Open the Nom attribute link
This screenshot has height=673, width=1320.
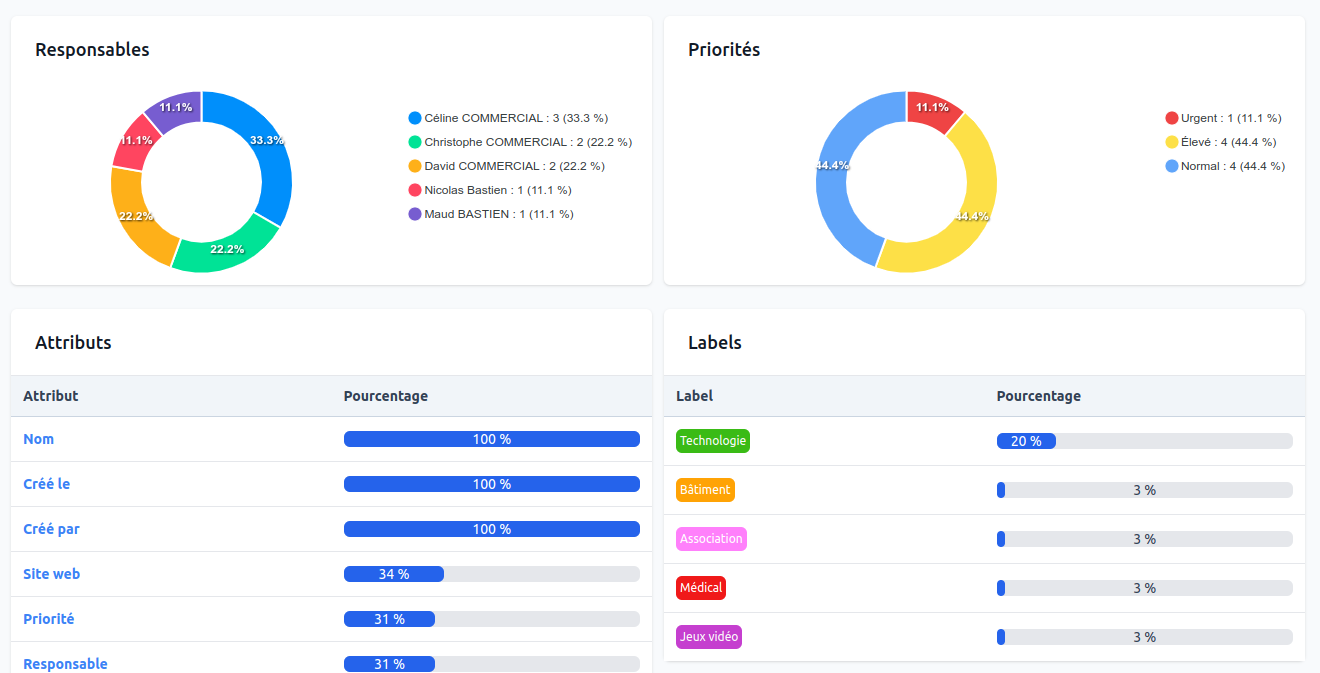(x=39, y=439)
